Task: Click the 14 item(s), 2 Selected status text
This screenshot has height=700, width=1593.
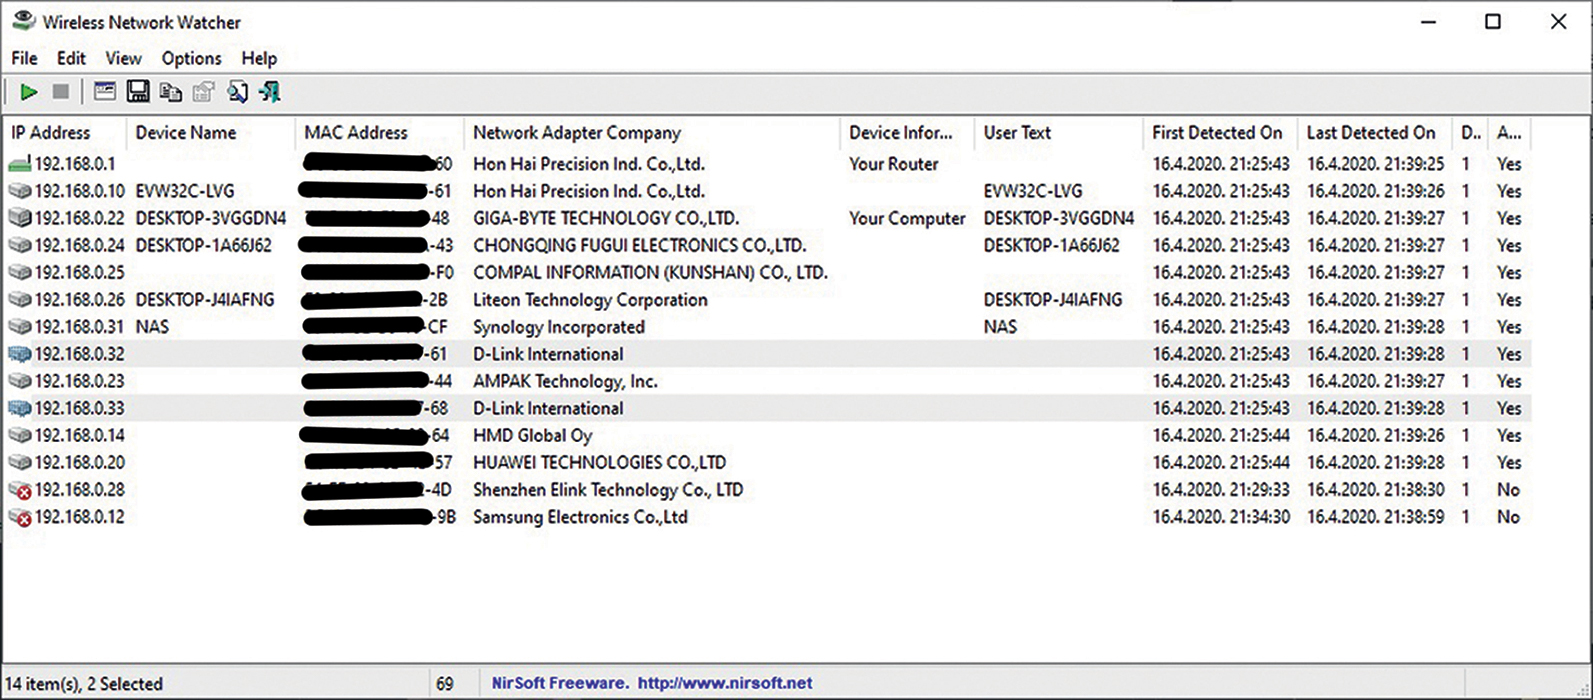Action: pos(84,684)
